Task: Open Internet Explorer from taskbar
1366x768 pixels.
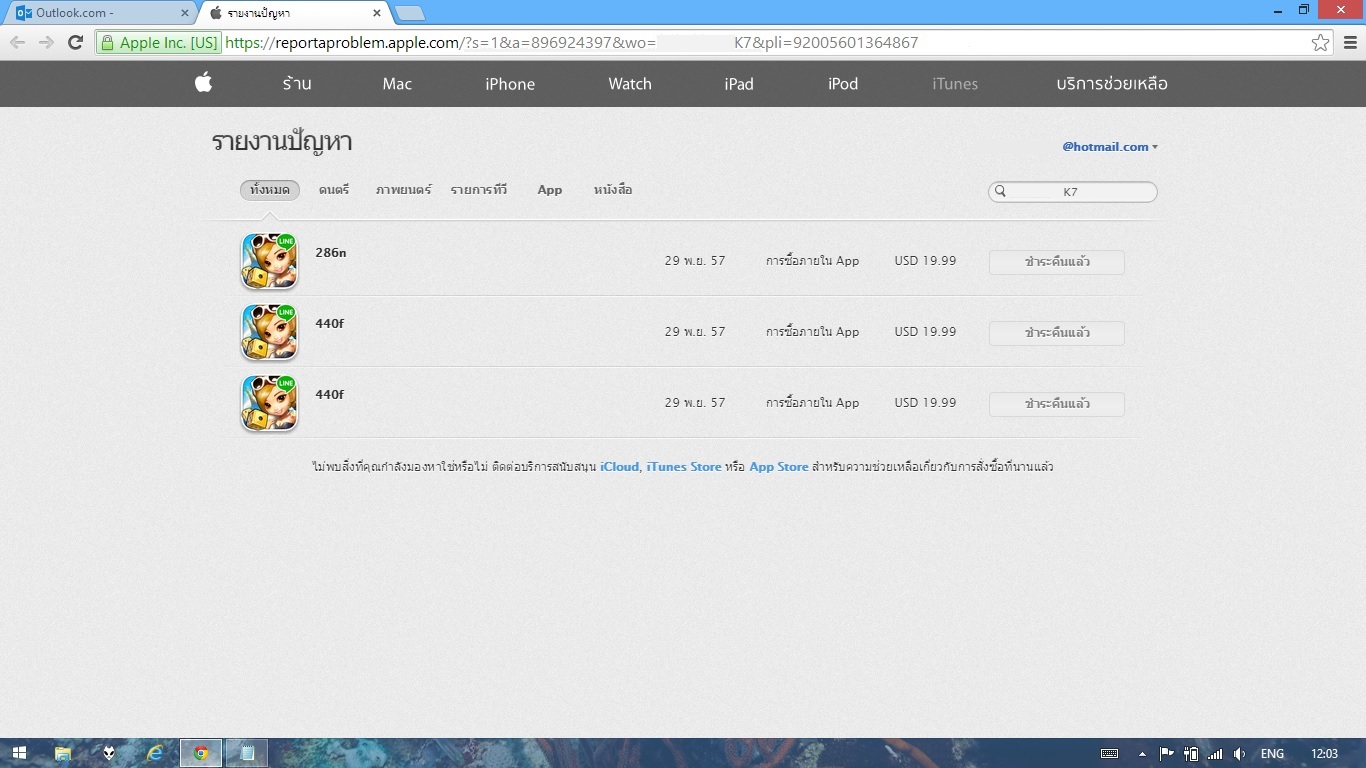Action: 155,753
